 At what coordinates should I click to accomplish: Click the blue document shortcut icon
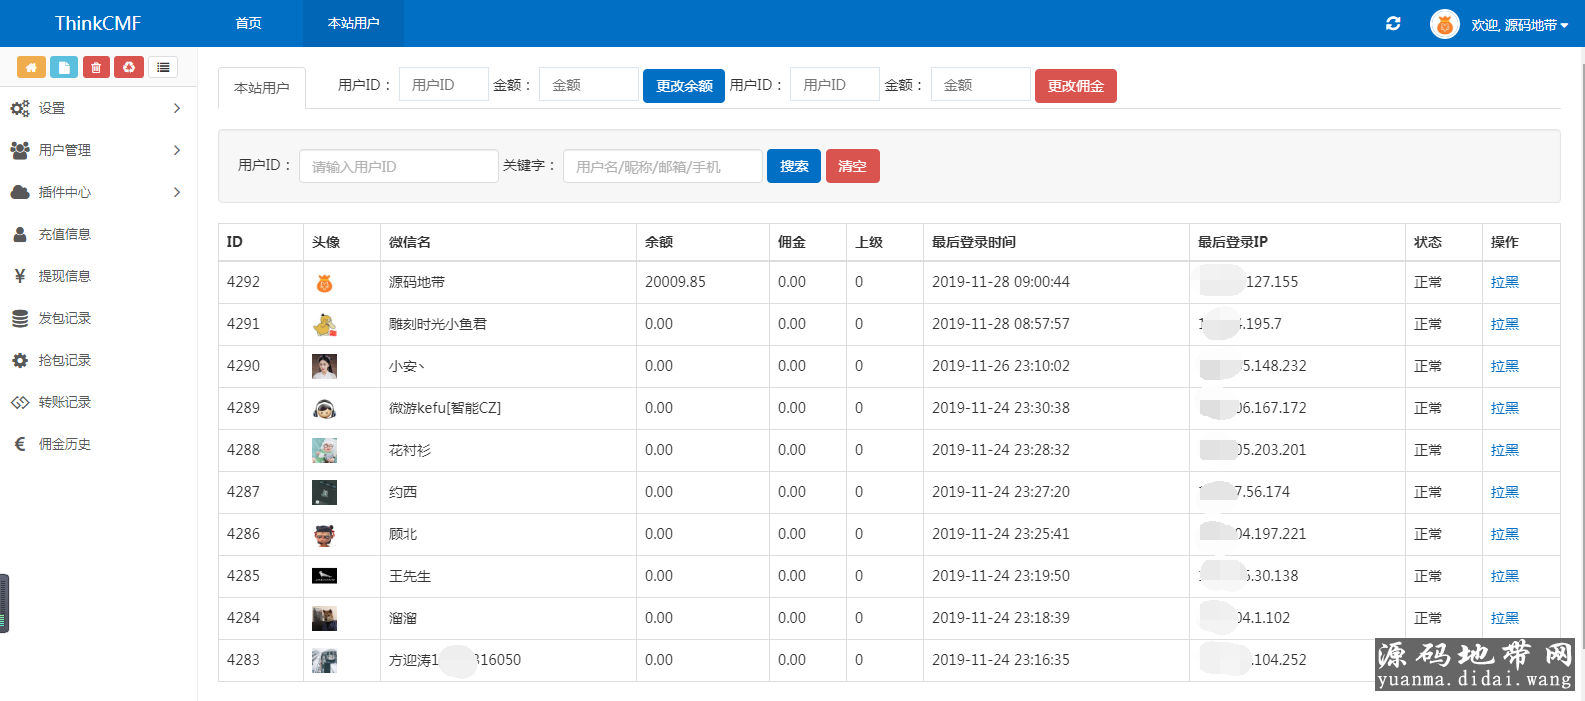[64, 67]
